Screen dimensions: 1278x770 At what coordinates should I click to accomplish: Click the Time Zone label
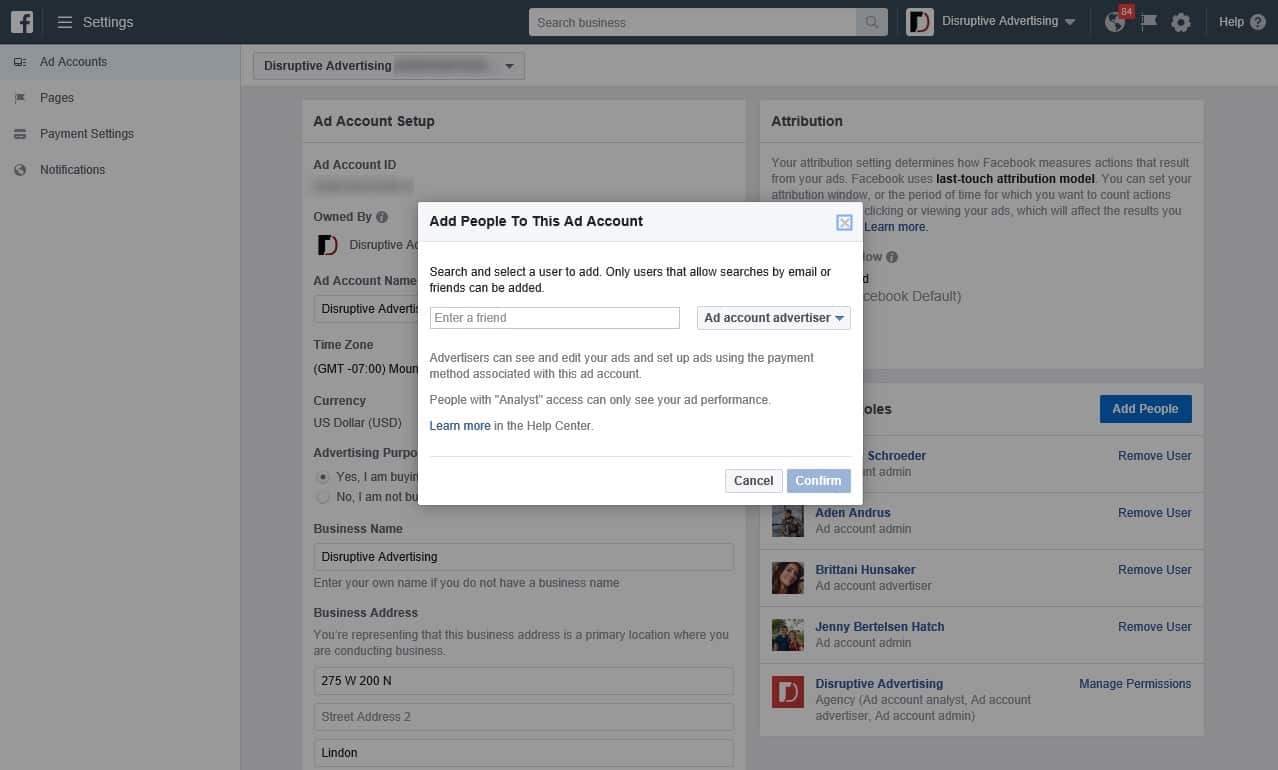[343, 345]
